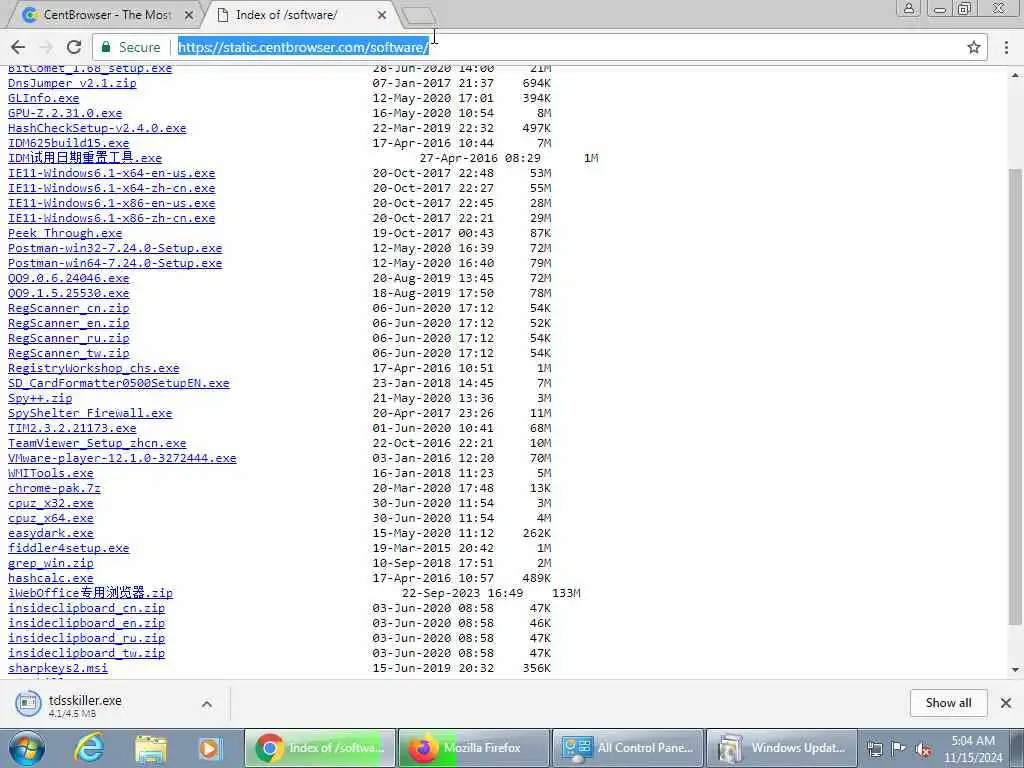Download cpuz_x32.exe
Viewport: 1024px width, 768px height.
(50, 504)
